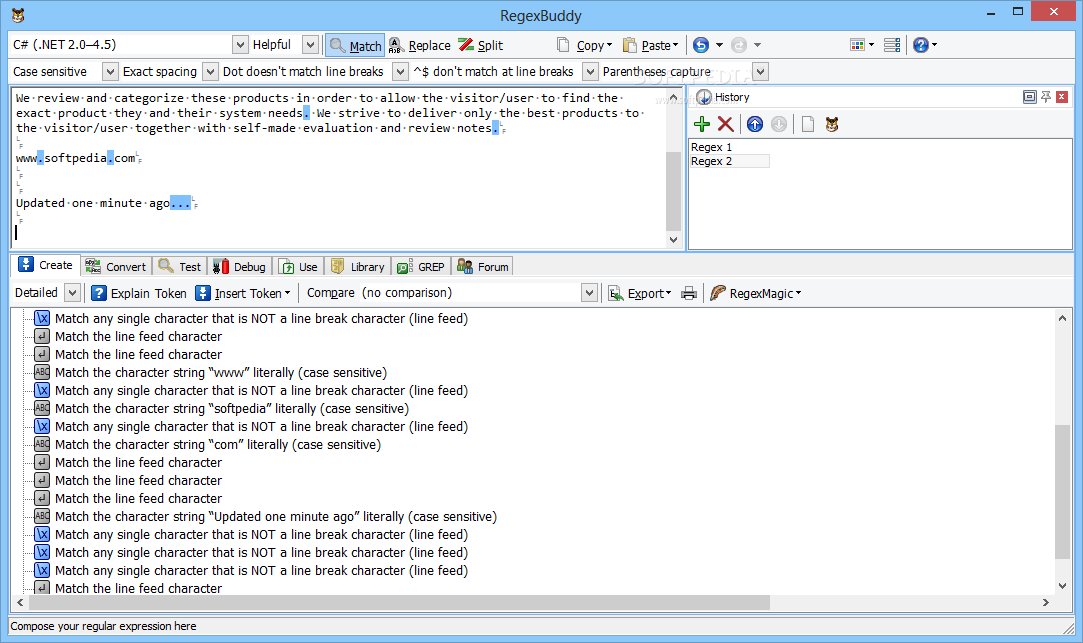Click the Undo arrow icon
Image resolution: width=1083 pixels, height=643 pixels.
(700, 46)
